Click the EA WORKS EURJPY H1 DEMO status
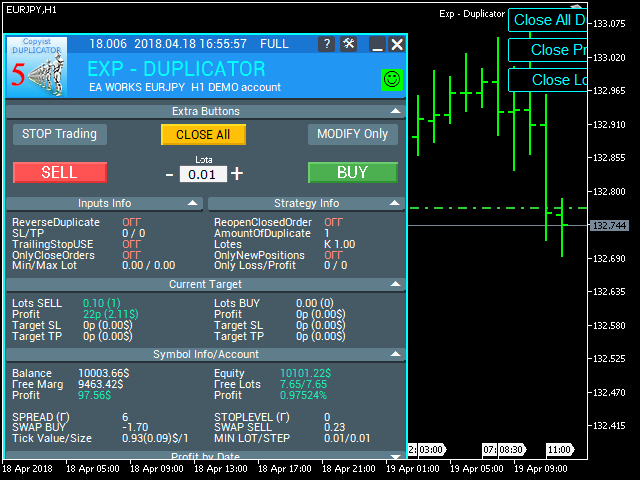Screen dimensions: 640x480 coord(185,87)
